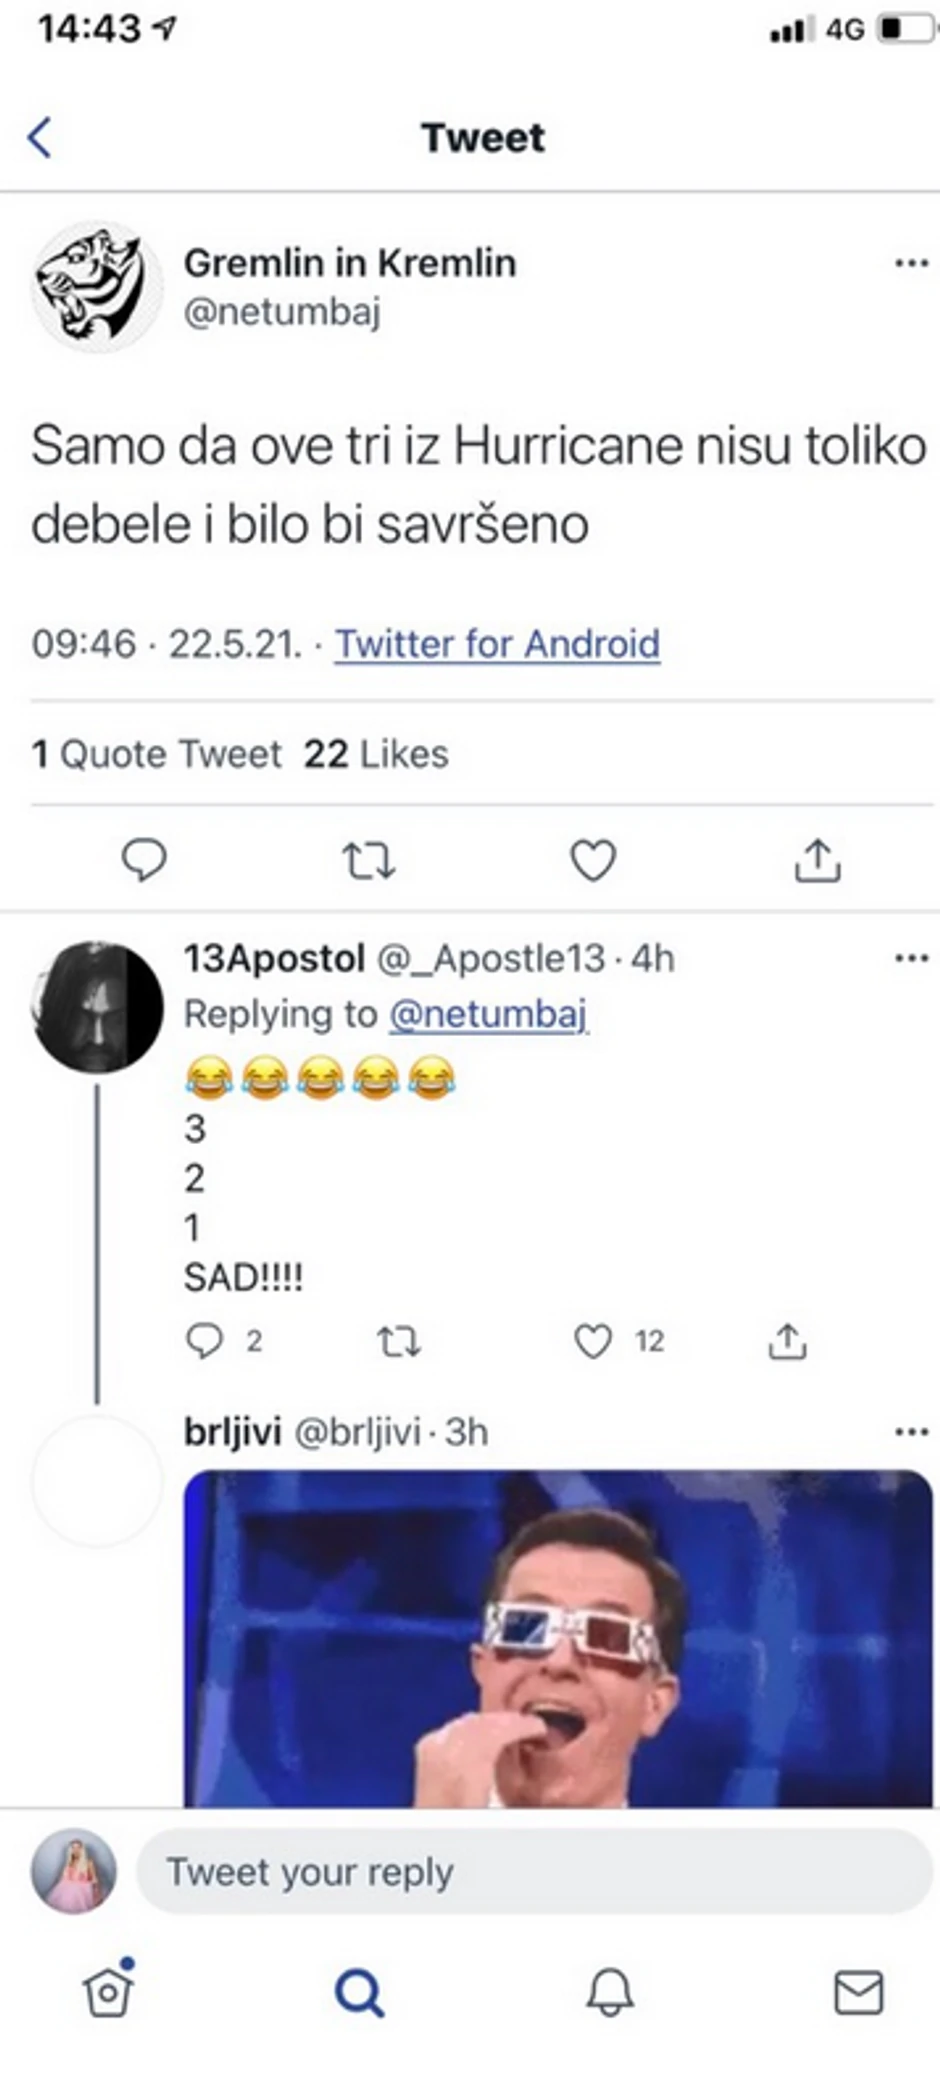Open the Notifications bell tab
Screen dimensions: 940x2088
[609, 1992]
